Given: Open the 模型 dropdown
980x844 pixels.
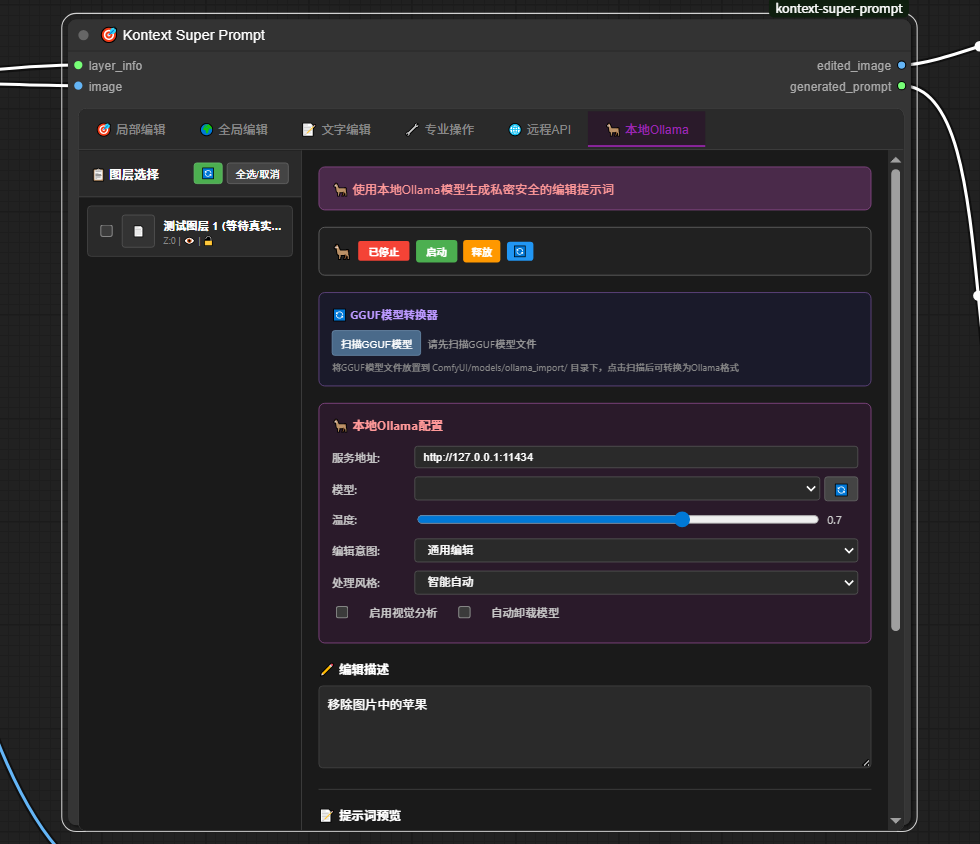Looking at the screenshot, I should [618, 488].
